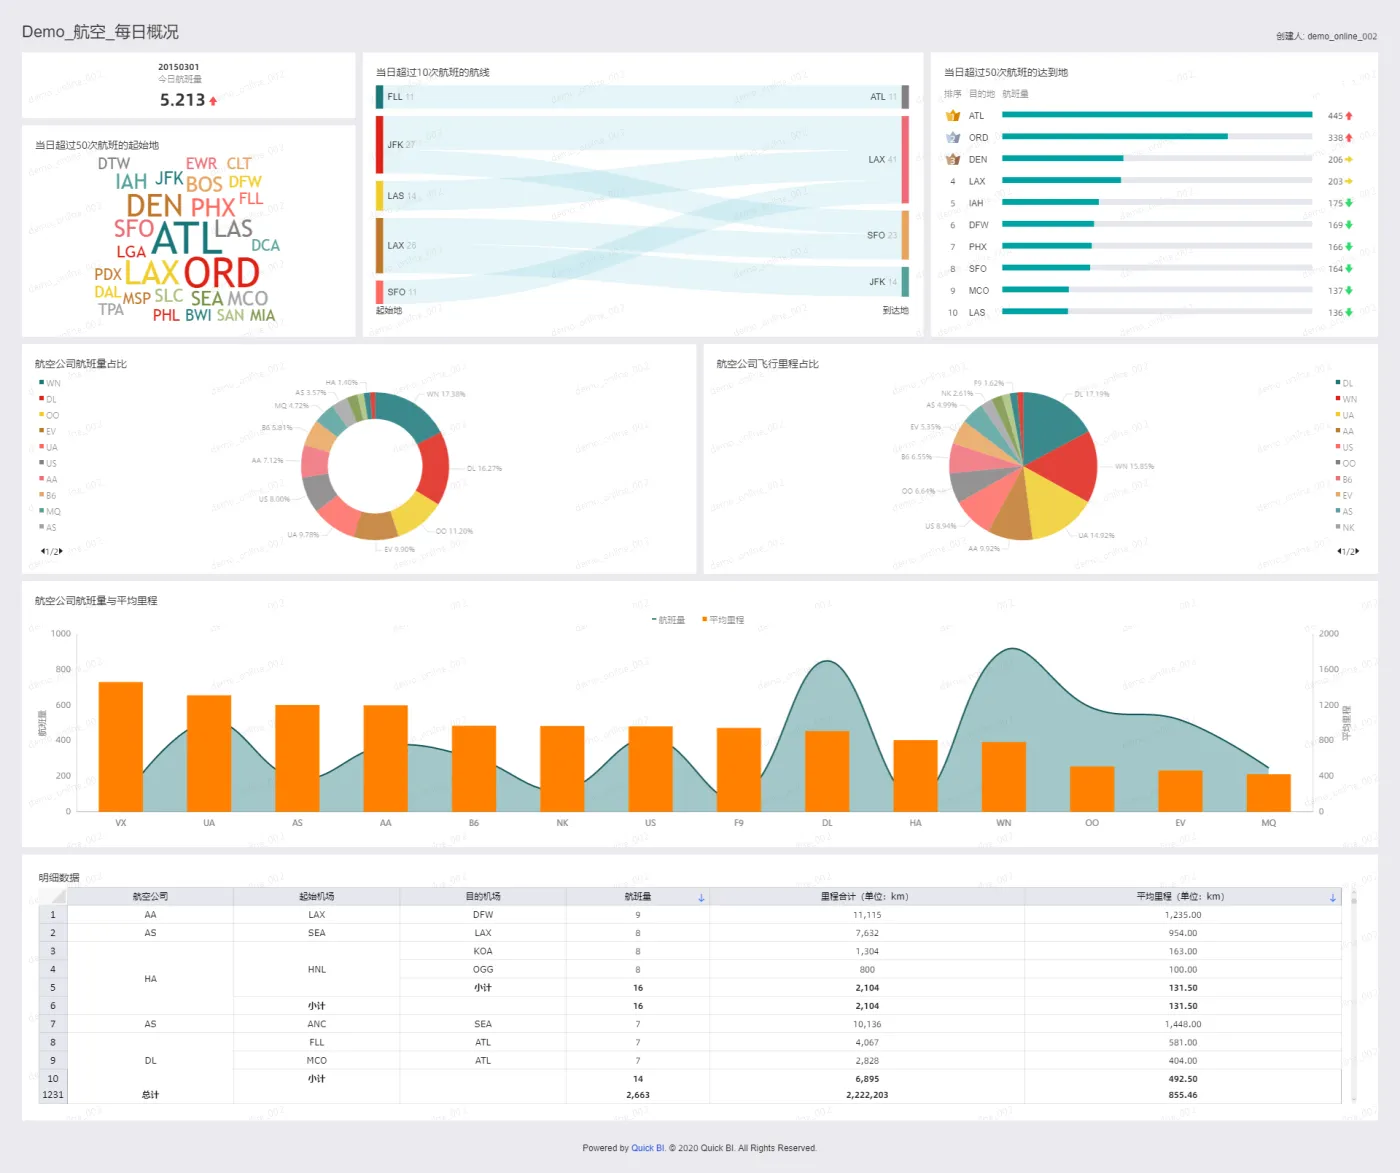Screen dimensions: 1400x1173
Task: Click the ORD word in word cloud
Action: pos(221,273)
